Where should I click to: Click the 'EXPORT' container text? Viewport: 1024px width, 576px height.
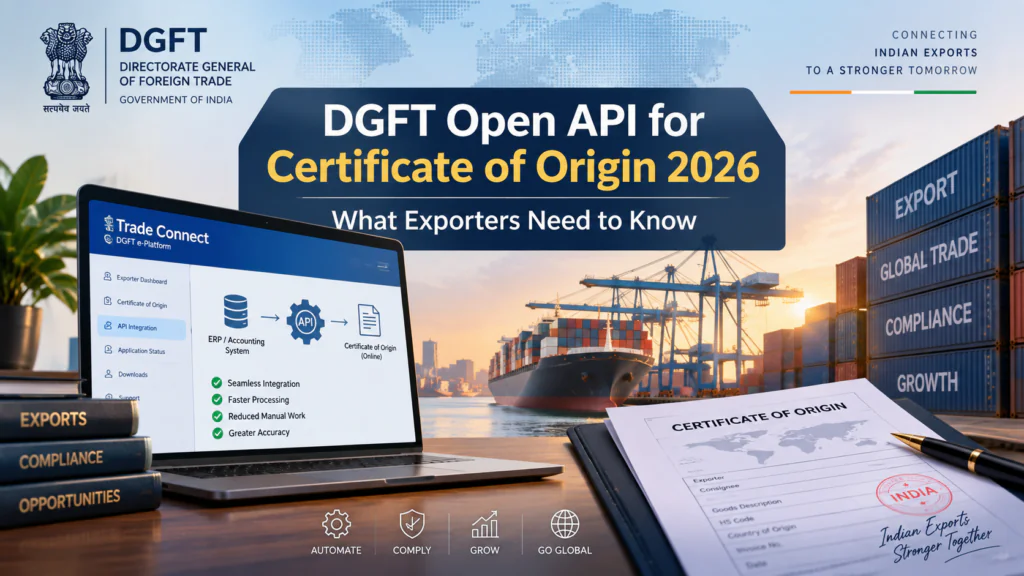[926, 193]
